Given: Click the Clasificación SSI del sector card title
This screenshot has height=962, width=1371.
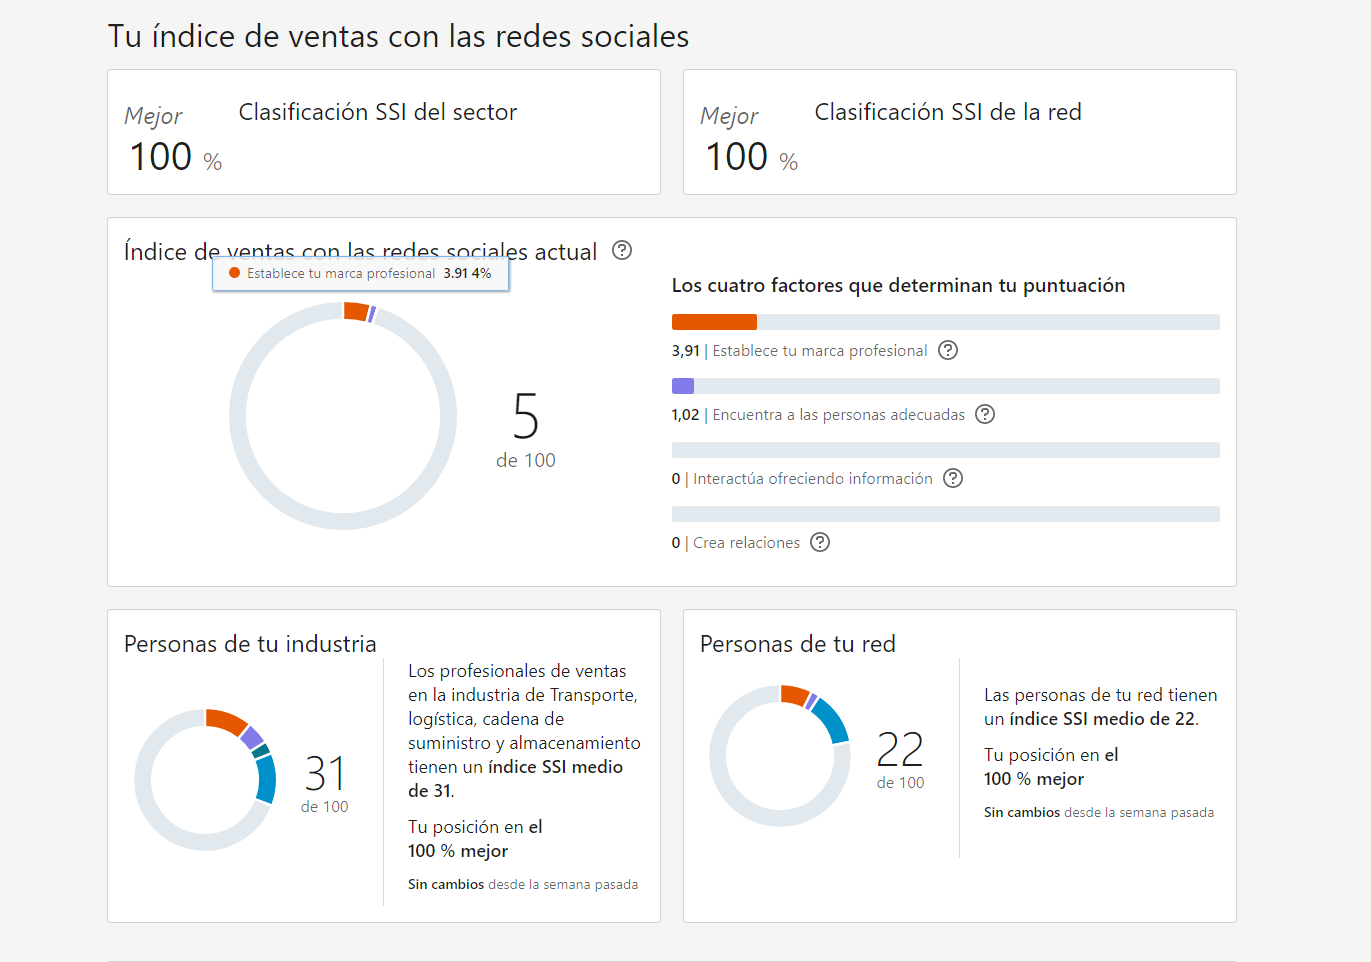Looking at the screenshot, I should click(x=378, y=112).
